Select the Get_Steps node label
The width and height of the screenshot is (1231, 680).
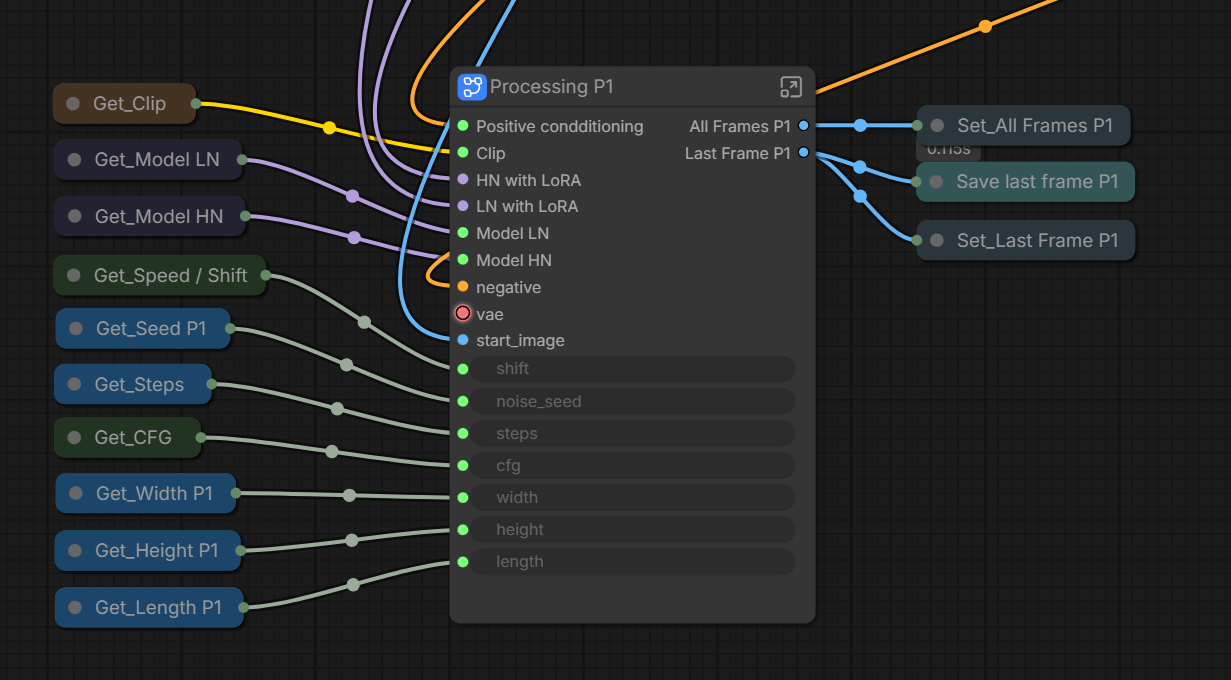[x=139, y=384]
